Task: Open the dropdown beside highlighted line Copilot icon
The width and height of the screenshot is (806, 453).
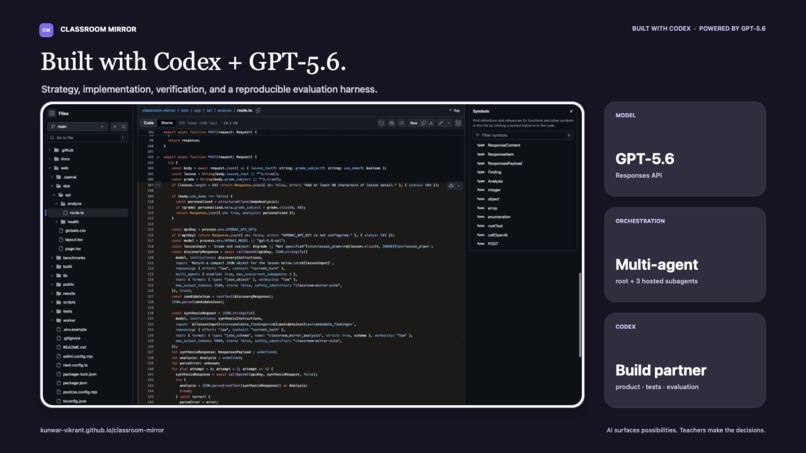Action: coord(459,186)
